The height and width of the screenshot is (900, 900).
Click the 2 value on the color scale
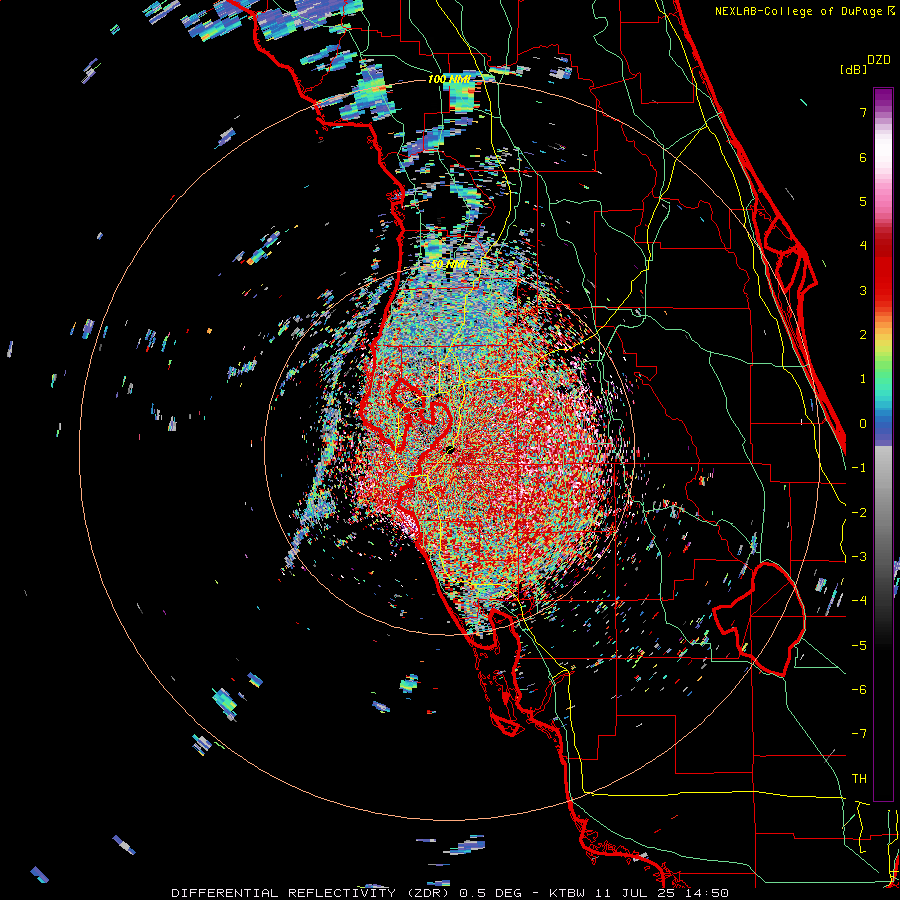tap(863, 335)
